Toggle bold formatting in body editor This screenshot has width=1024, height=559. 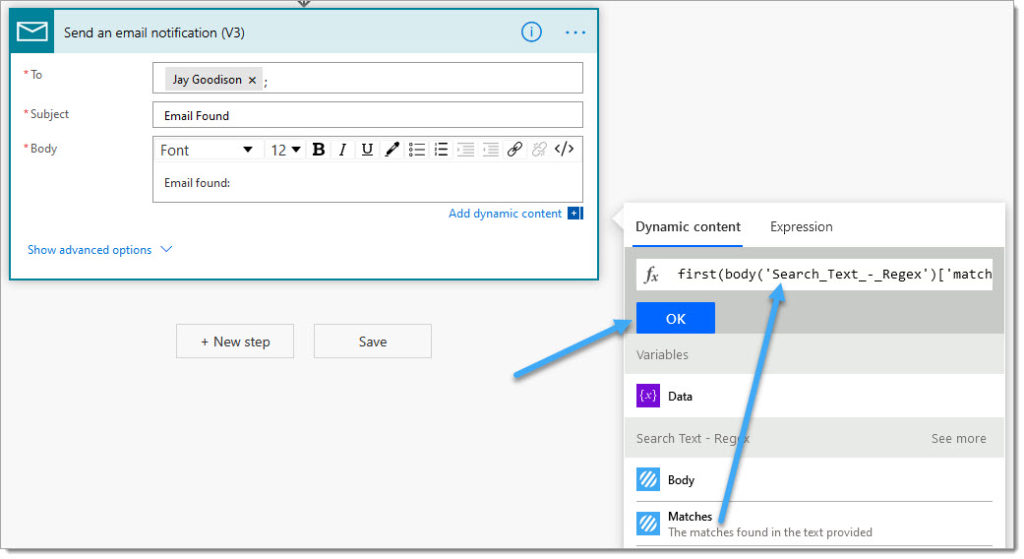pyautogui.click(x=319, y=150)
